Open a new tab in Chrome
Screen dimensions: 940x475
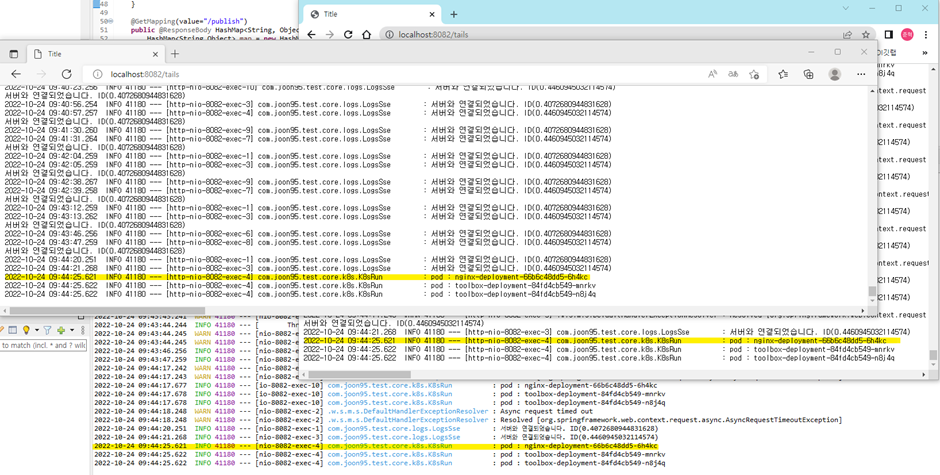tap(453, 14)
